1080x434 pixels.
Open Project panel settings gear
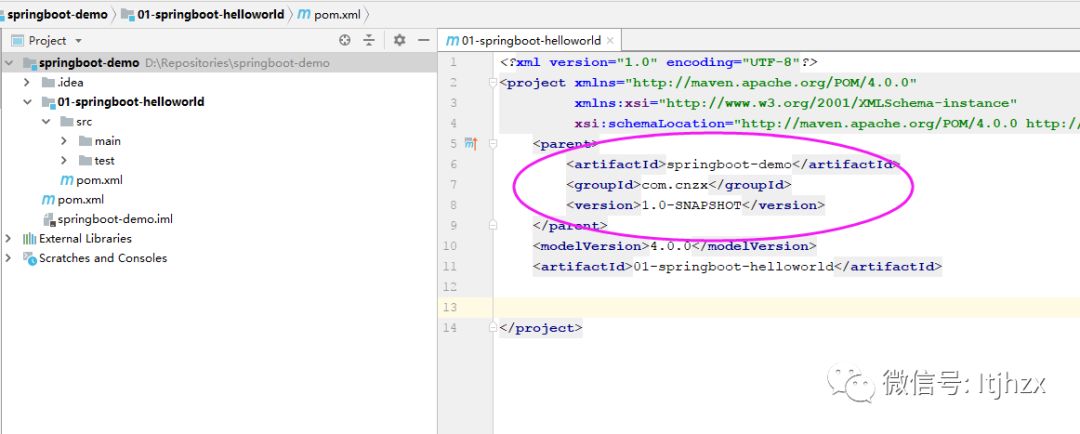coord(399,40)
